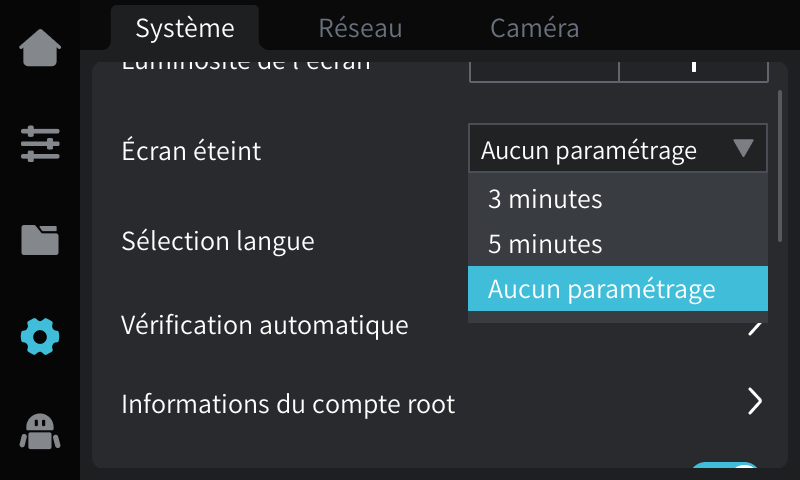Screen dimensions: 800x480
Task: Open the Informations du compte root label
Action: (288, 404)
